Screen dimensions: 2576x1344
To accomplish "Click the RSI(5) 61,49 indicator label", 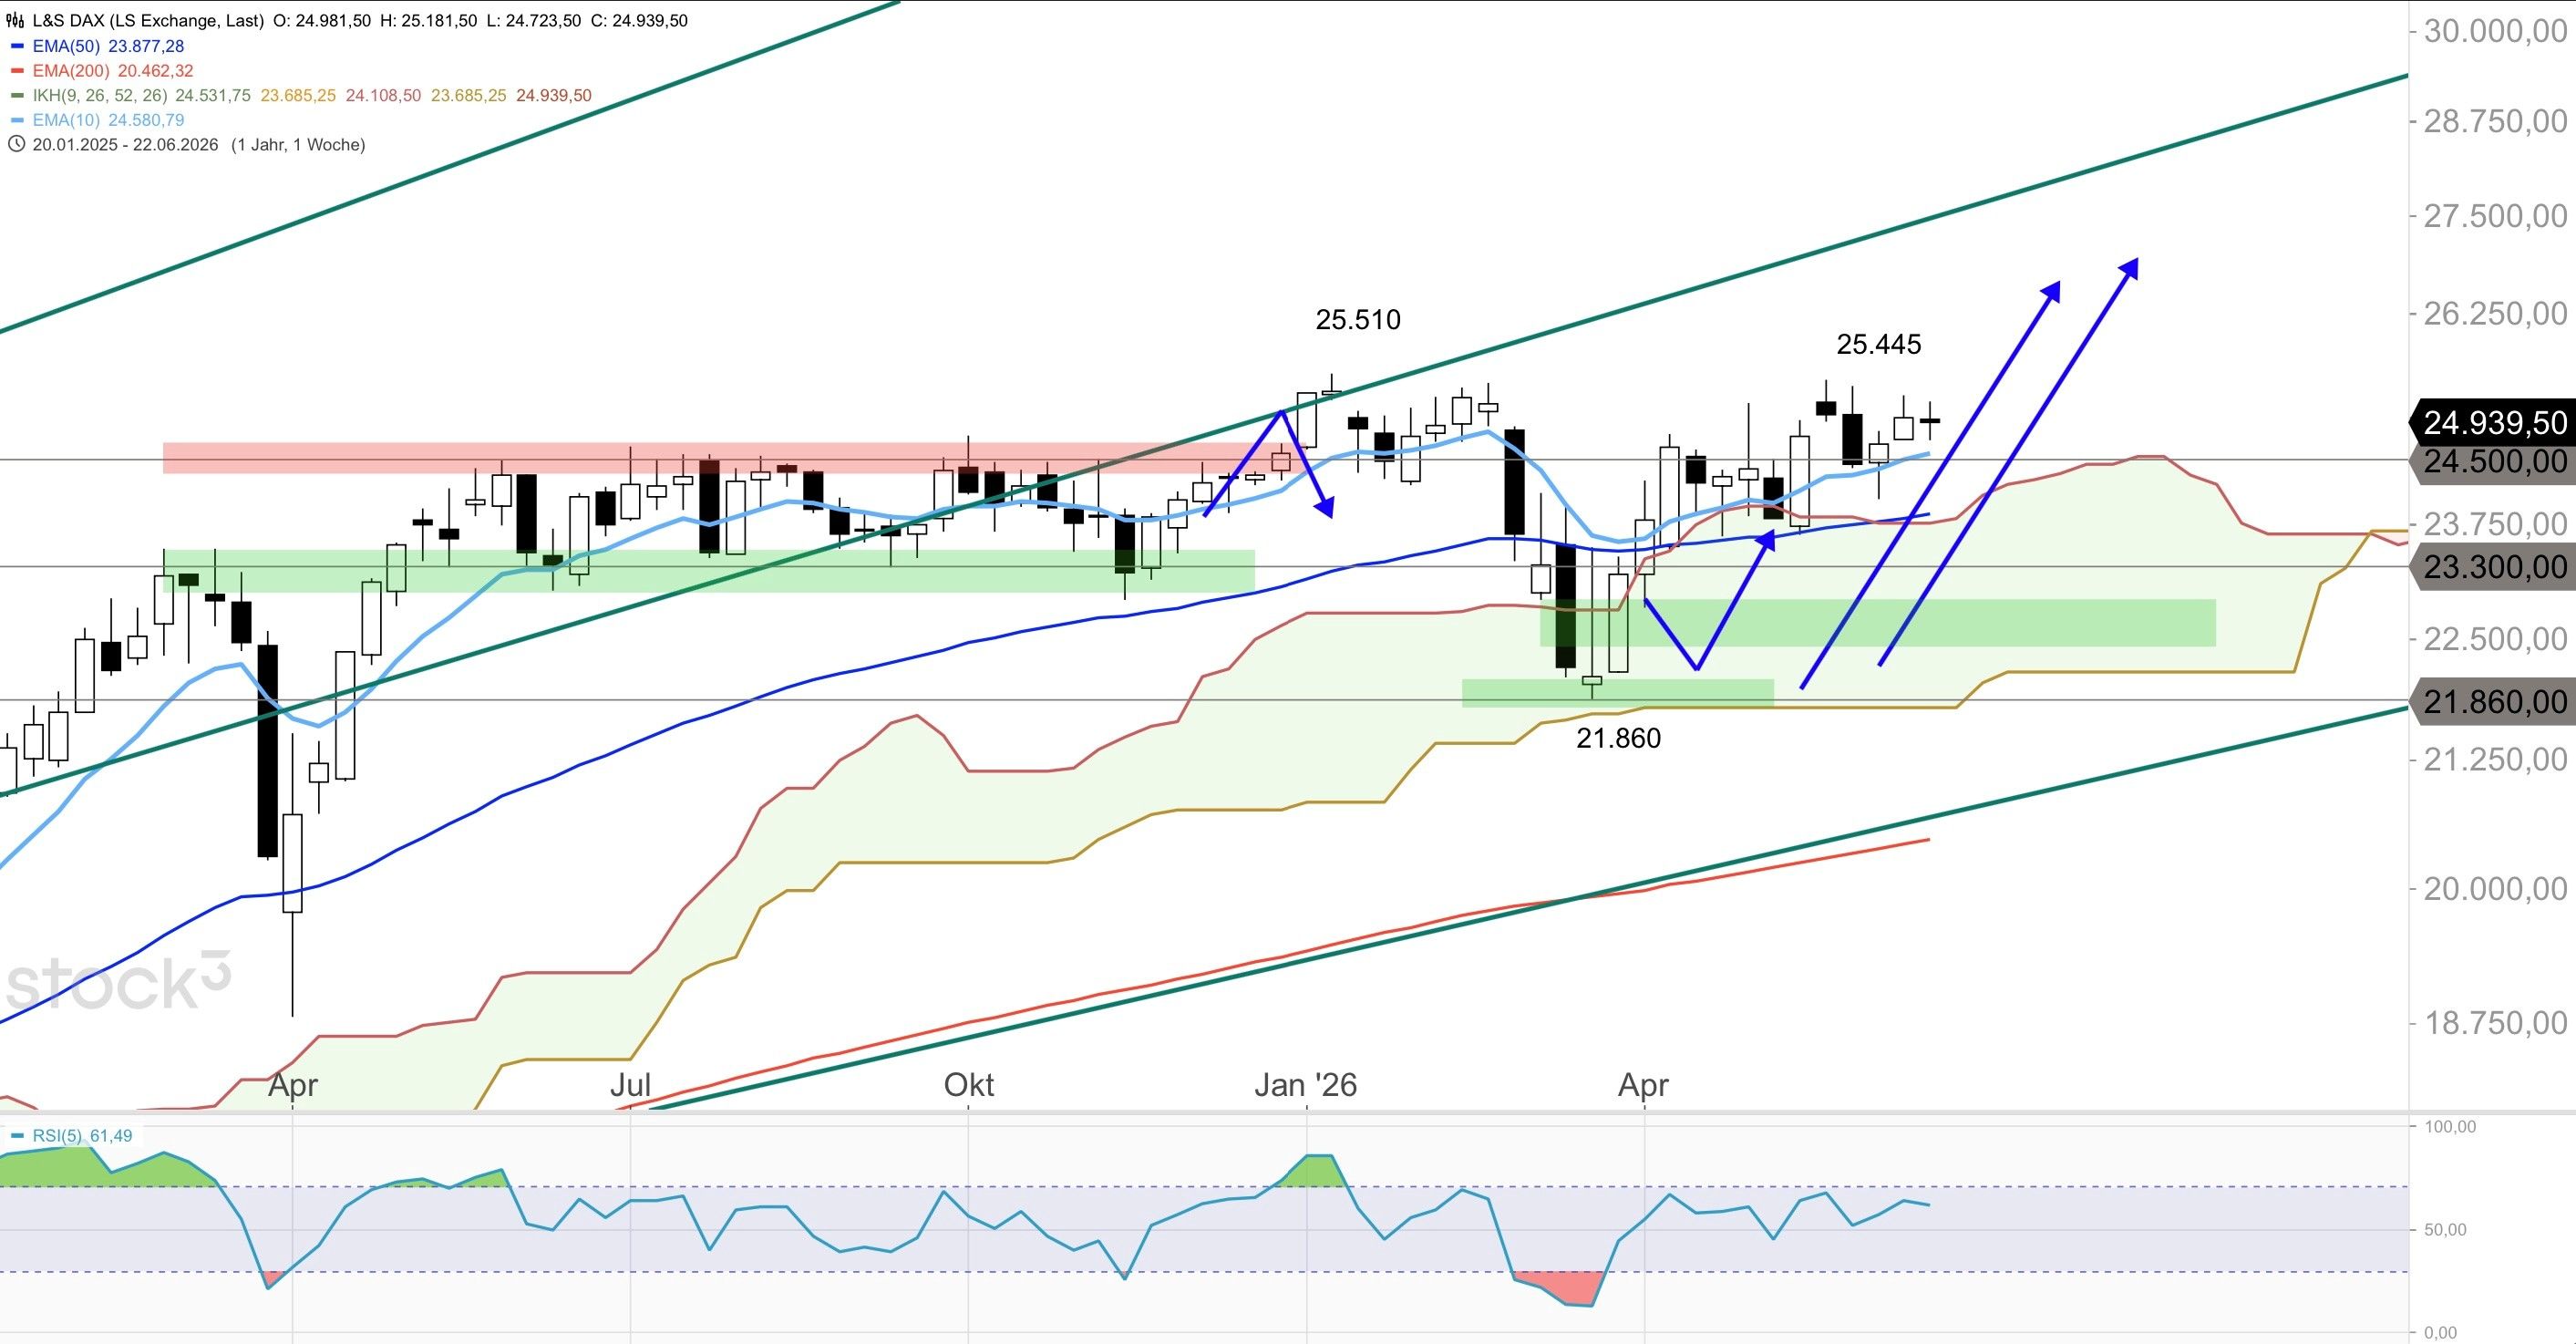I will (82, 1136).
